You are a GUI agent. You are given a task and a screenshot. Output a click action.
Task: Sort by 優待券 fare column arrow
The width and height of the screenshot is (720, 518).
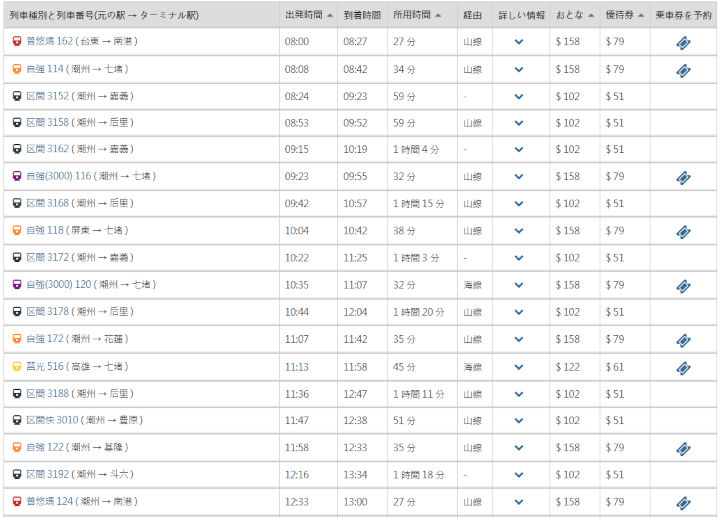click(641, 15)
